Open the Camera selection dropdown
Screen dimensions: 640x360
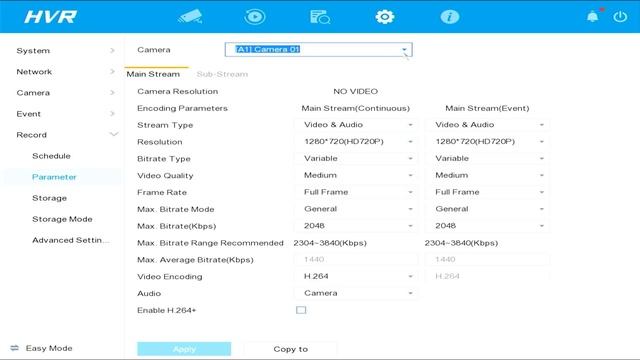318,49
